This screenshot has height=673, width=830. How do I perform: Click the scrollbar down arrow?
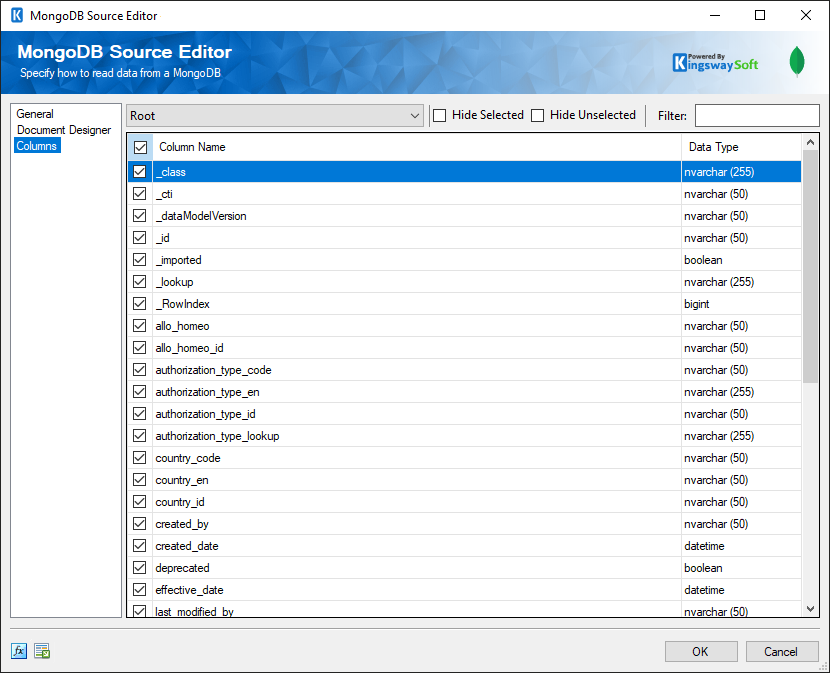[810, 609]
